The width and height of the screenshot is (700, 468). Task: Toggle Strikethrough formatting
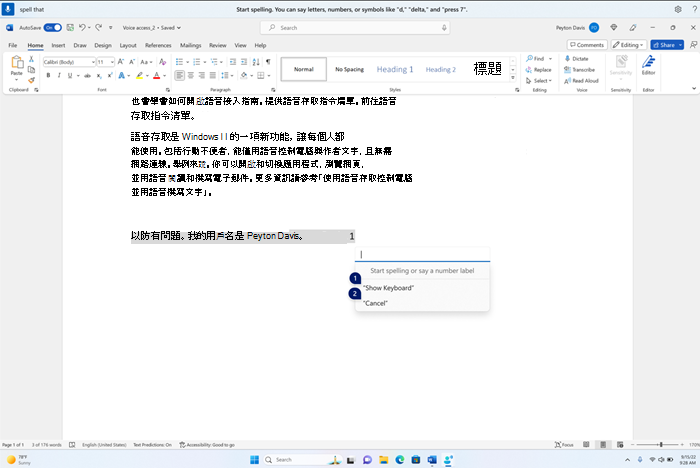88,75
